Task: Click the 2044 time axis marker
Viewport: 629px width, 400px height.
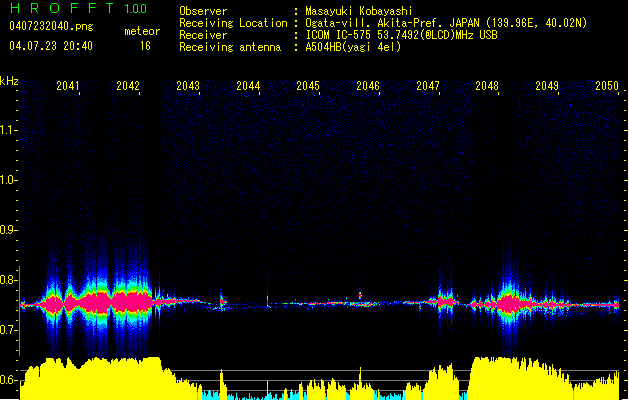Action: tap(248, 86)
